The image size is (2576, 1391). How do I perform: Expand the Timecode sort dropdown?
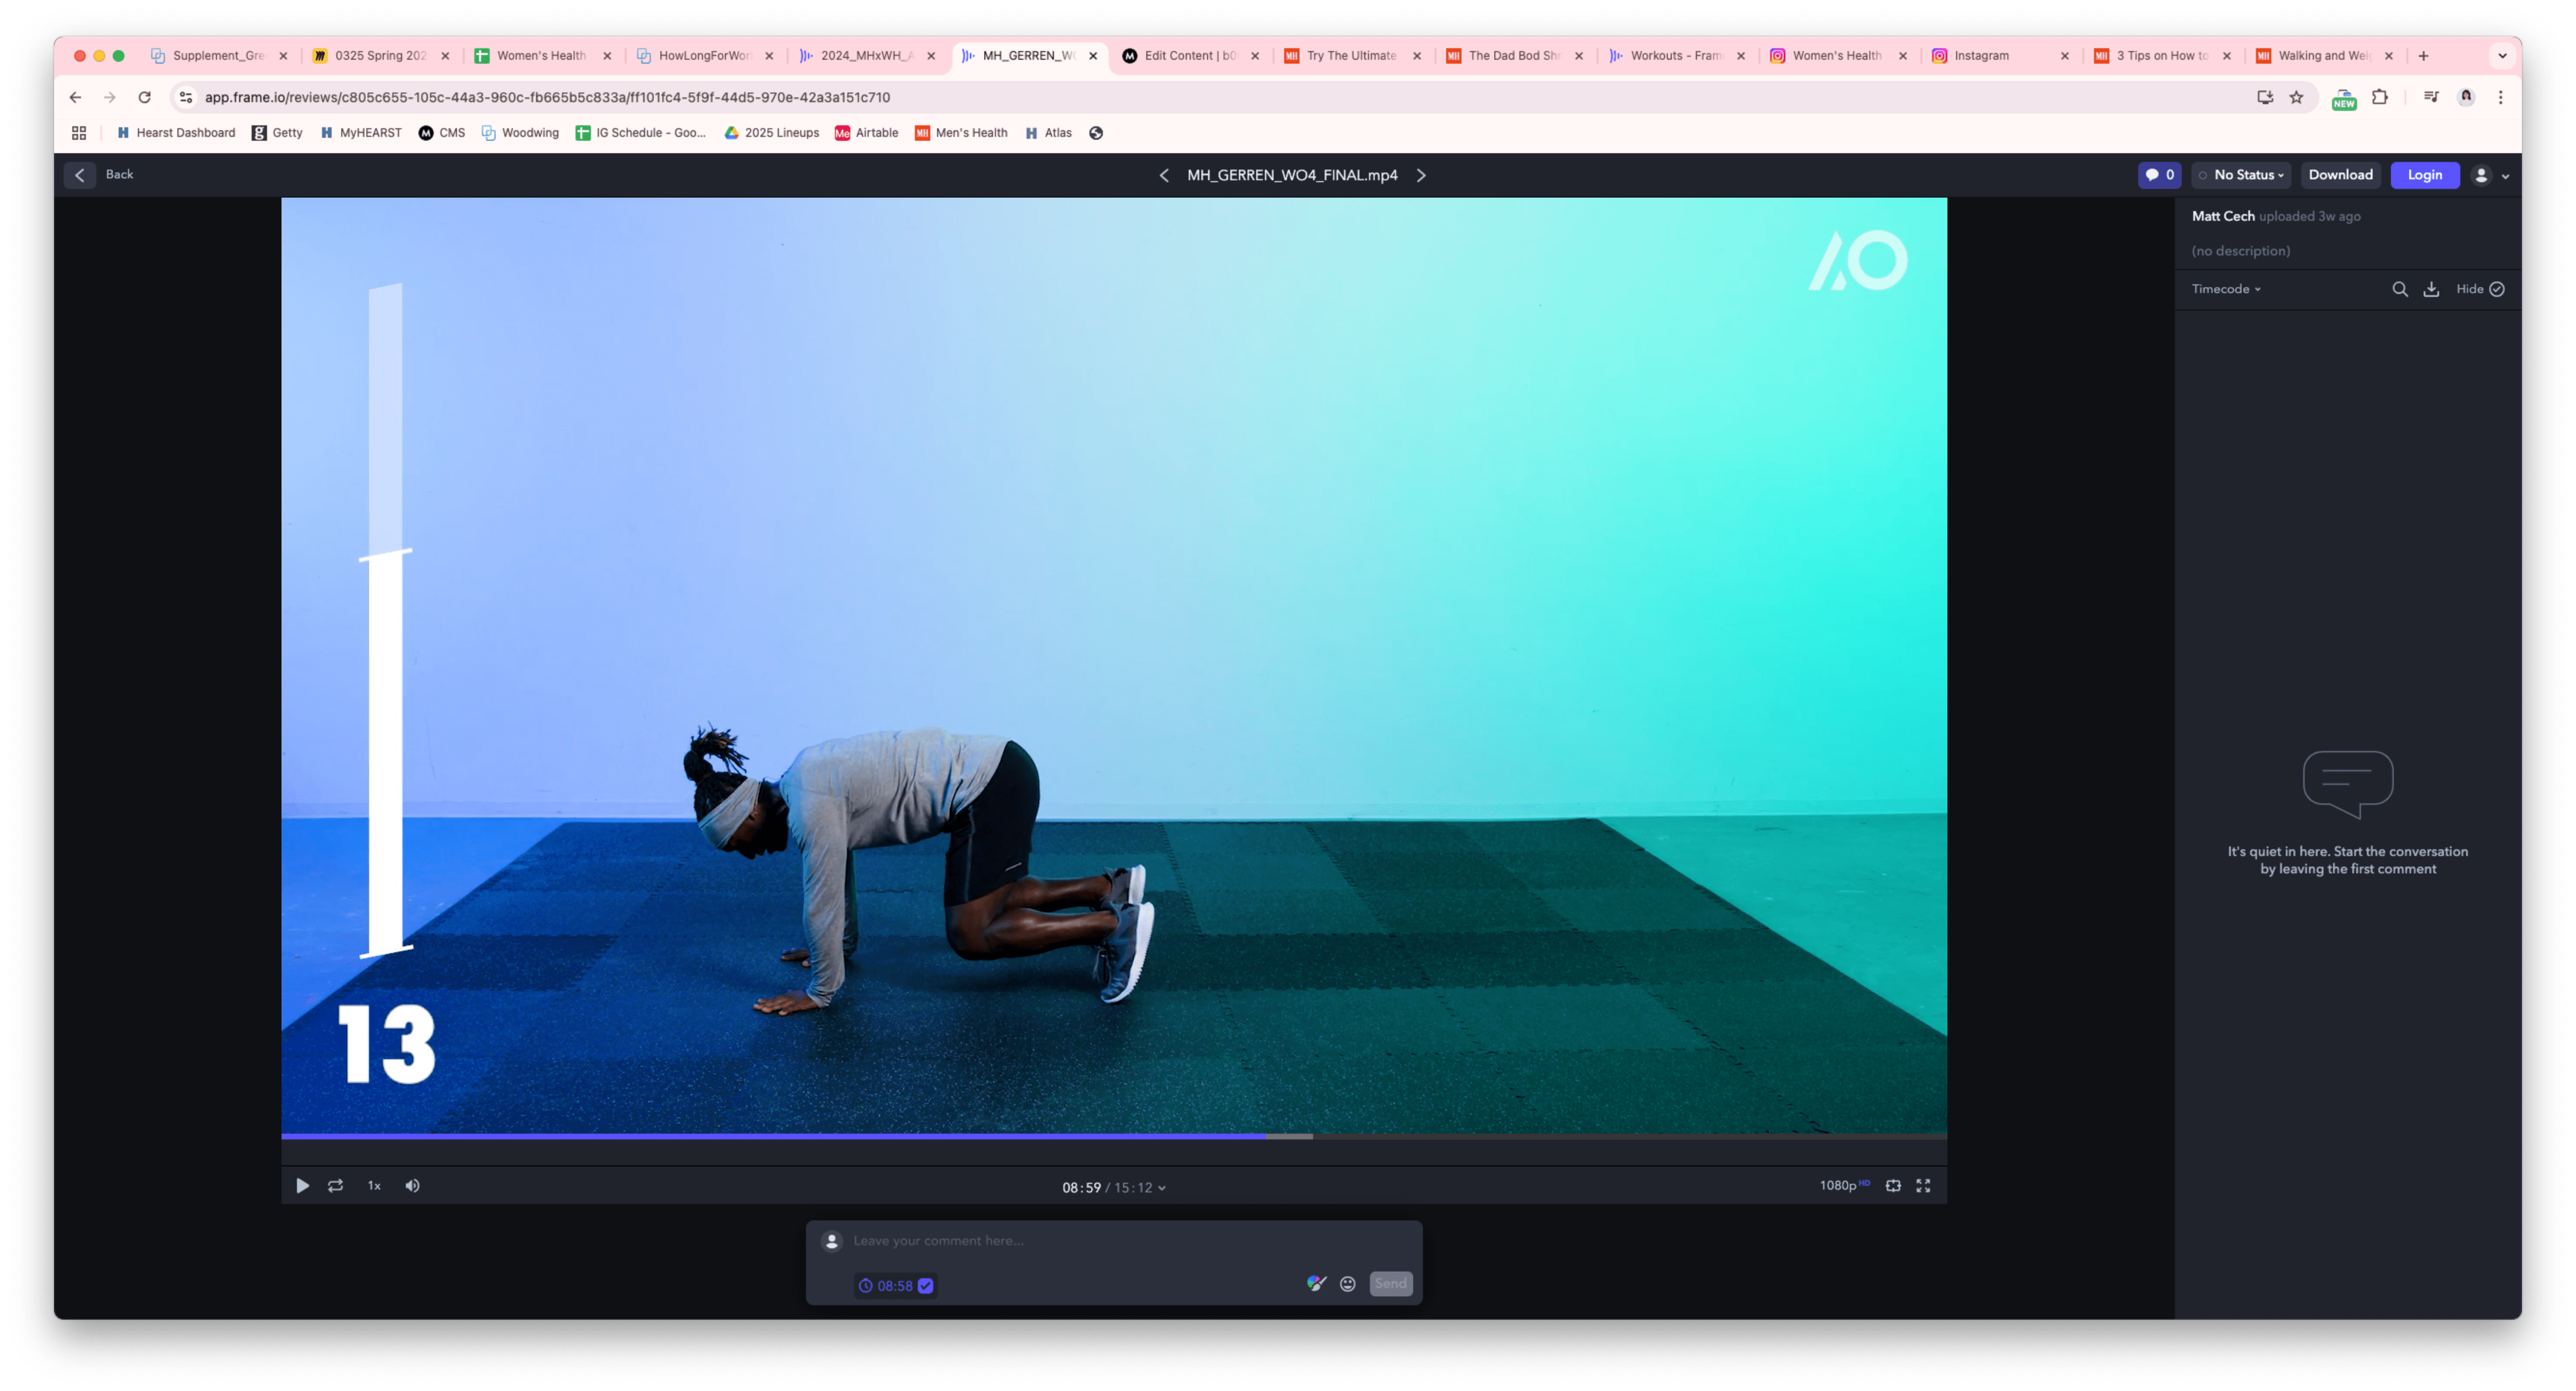[2226, 289]
